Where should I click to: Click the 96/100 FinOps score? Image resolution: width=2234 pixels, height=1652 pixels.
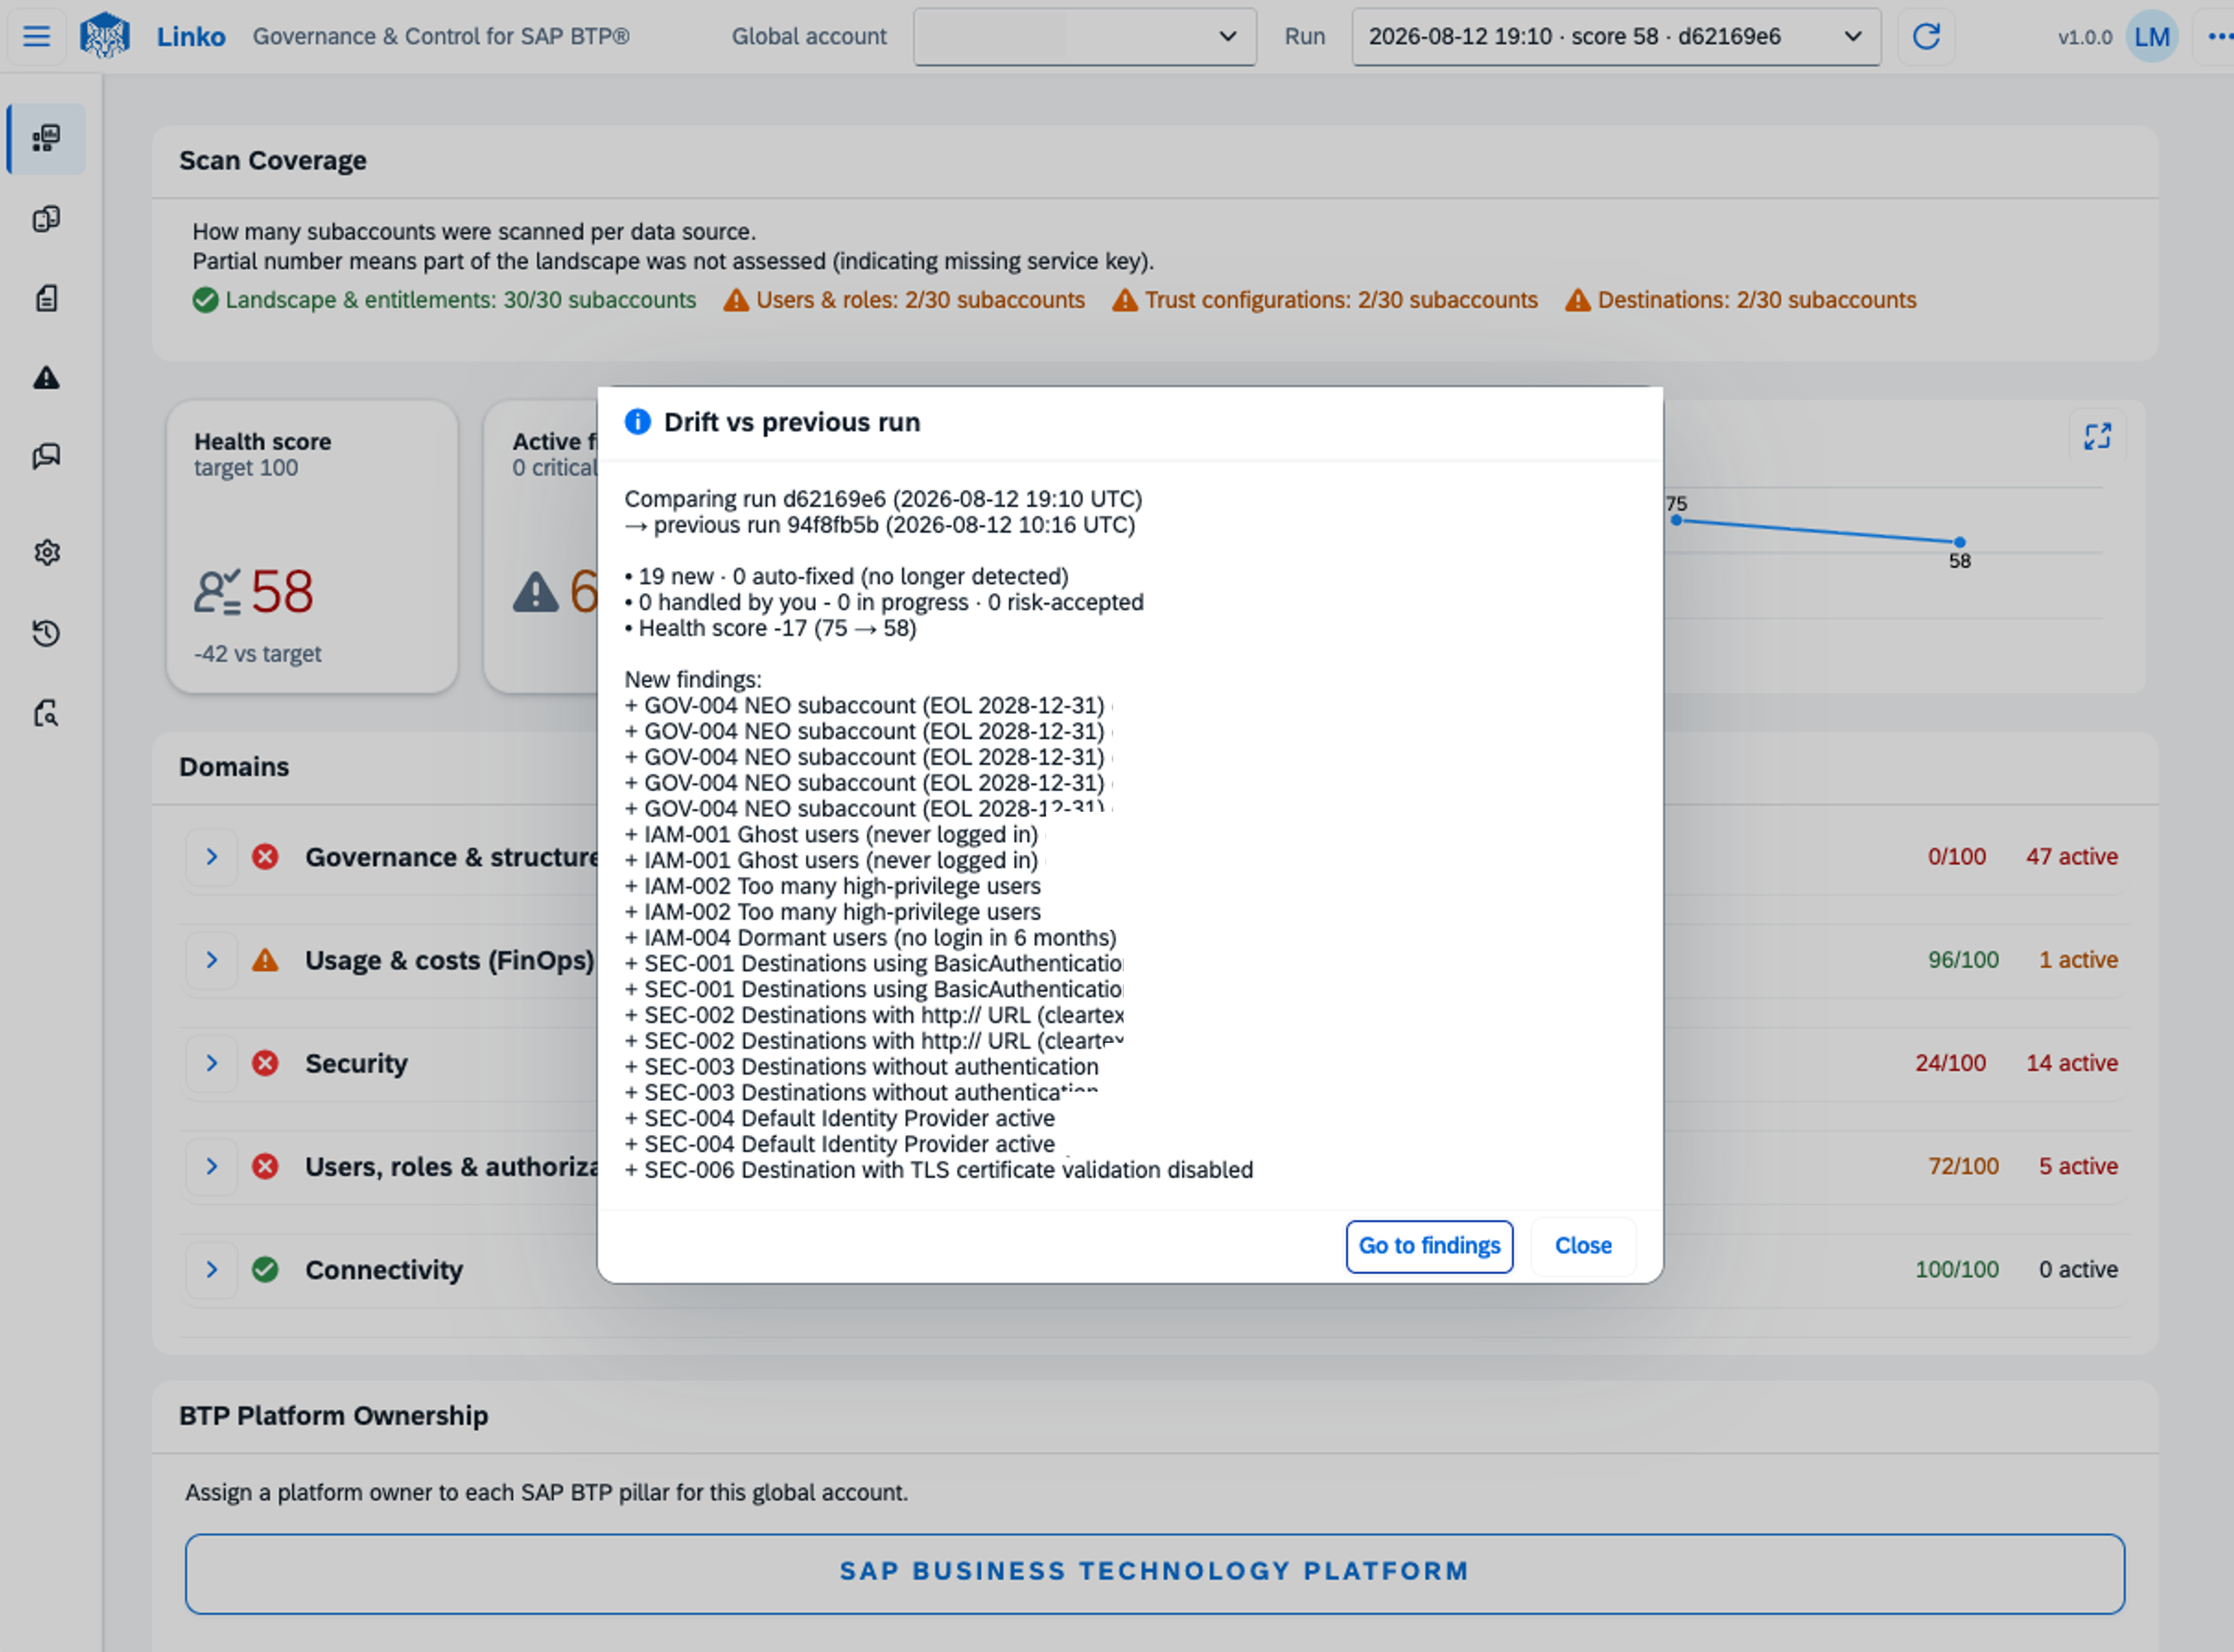pos(1963,960)
